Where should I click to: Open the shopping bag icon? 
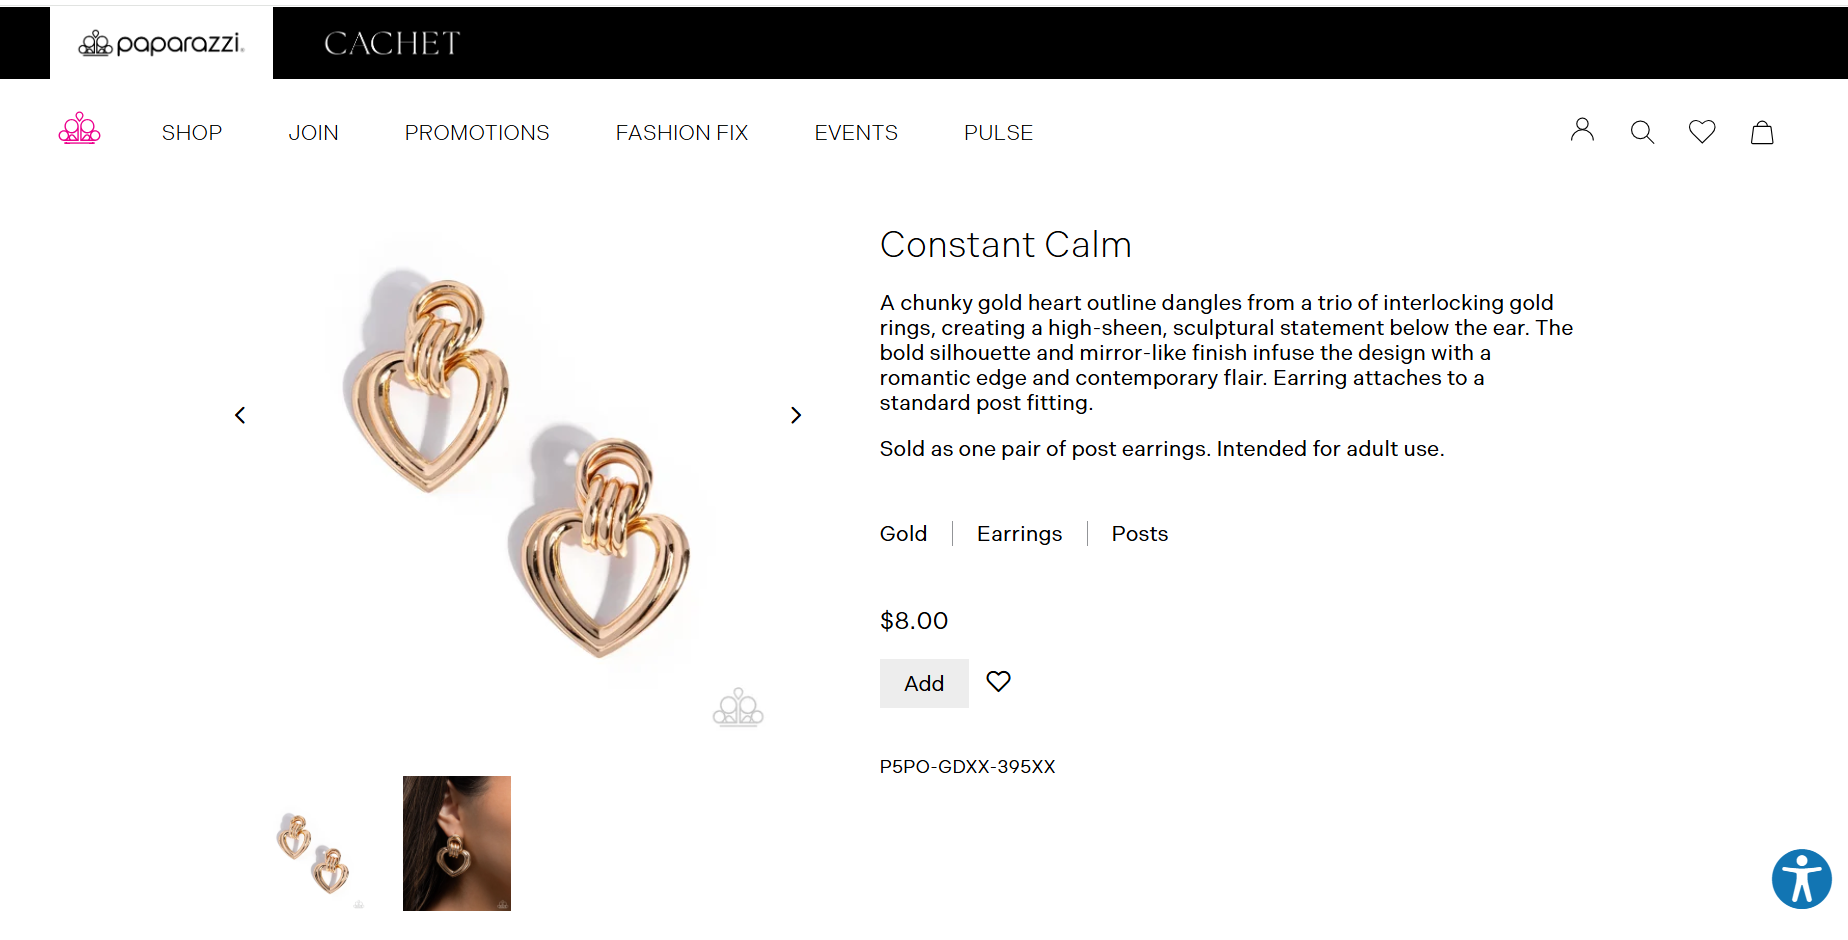pyautogui.click(x=1762, y=132)
